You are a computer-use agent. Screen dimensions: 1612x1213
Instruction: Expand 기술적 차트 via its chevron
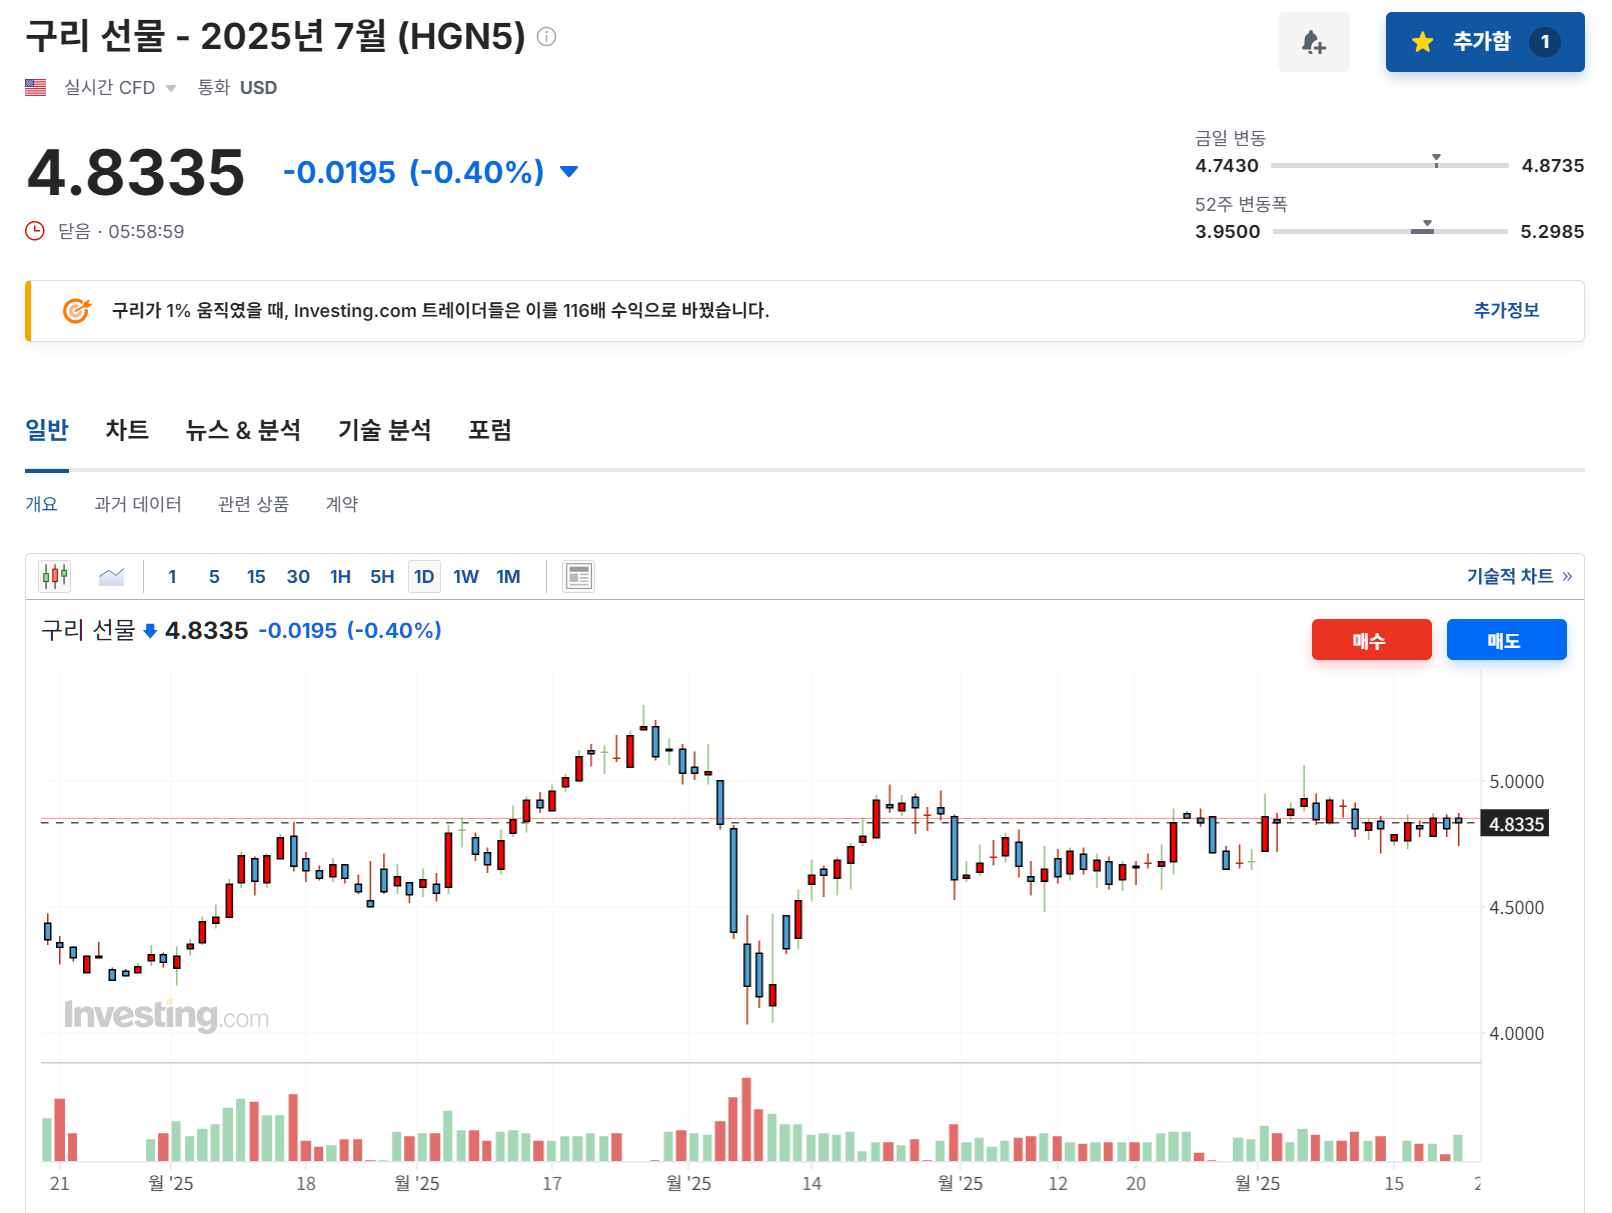tap(1567, 575)
